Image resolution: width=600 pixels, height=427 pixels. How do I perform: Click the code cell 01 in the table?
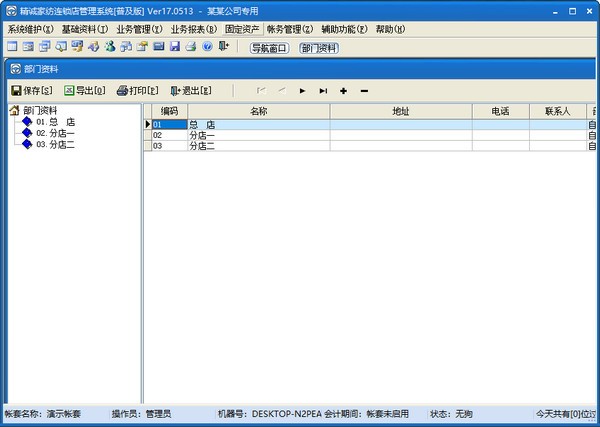click(170, 124)
